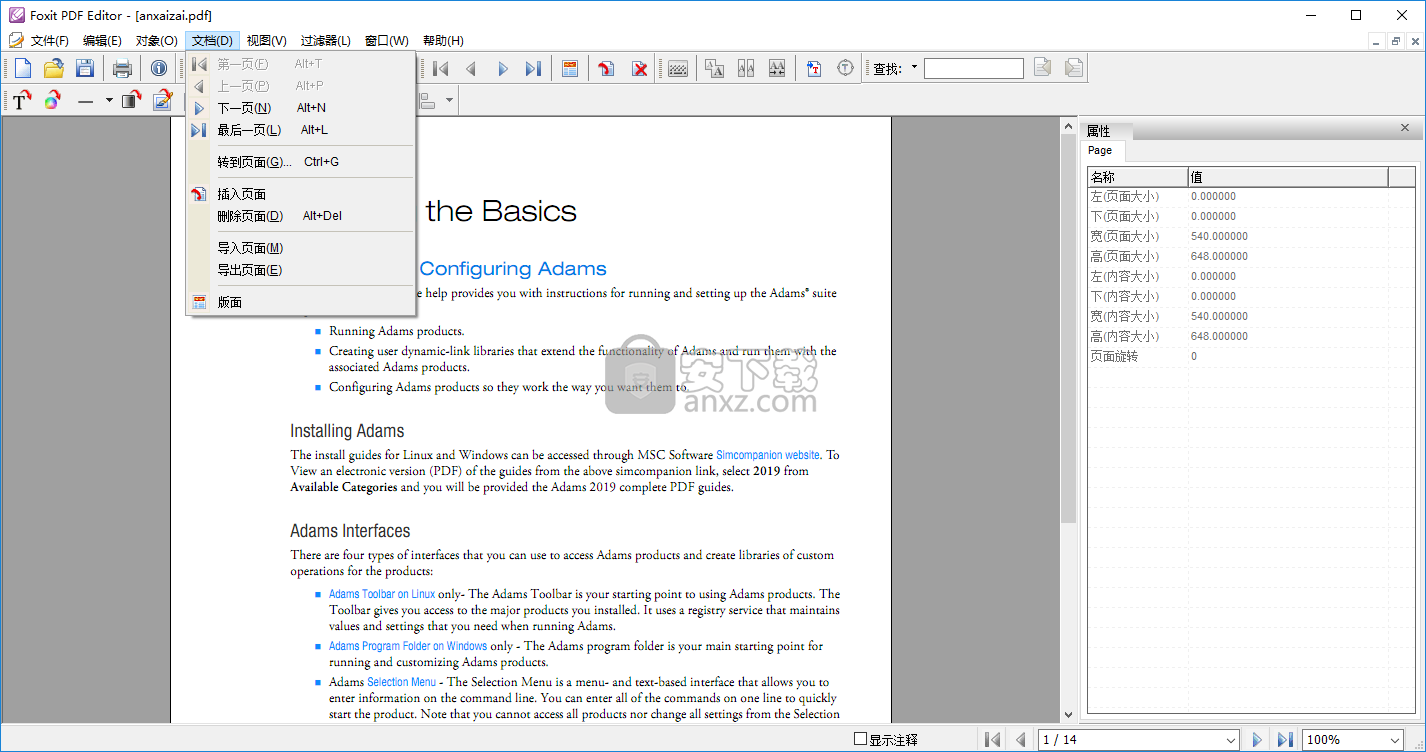Click last page arrow in status bar

click(1285, 740)
